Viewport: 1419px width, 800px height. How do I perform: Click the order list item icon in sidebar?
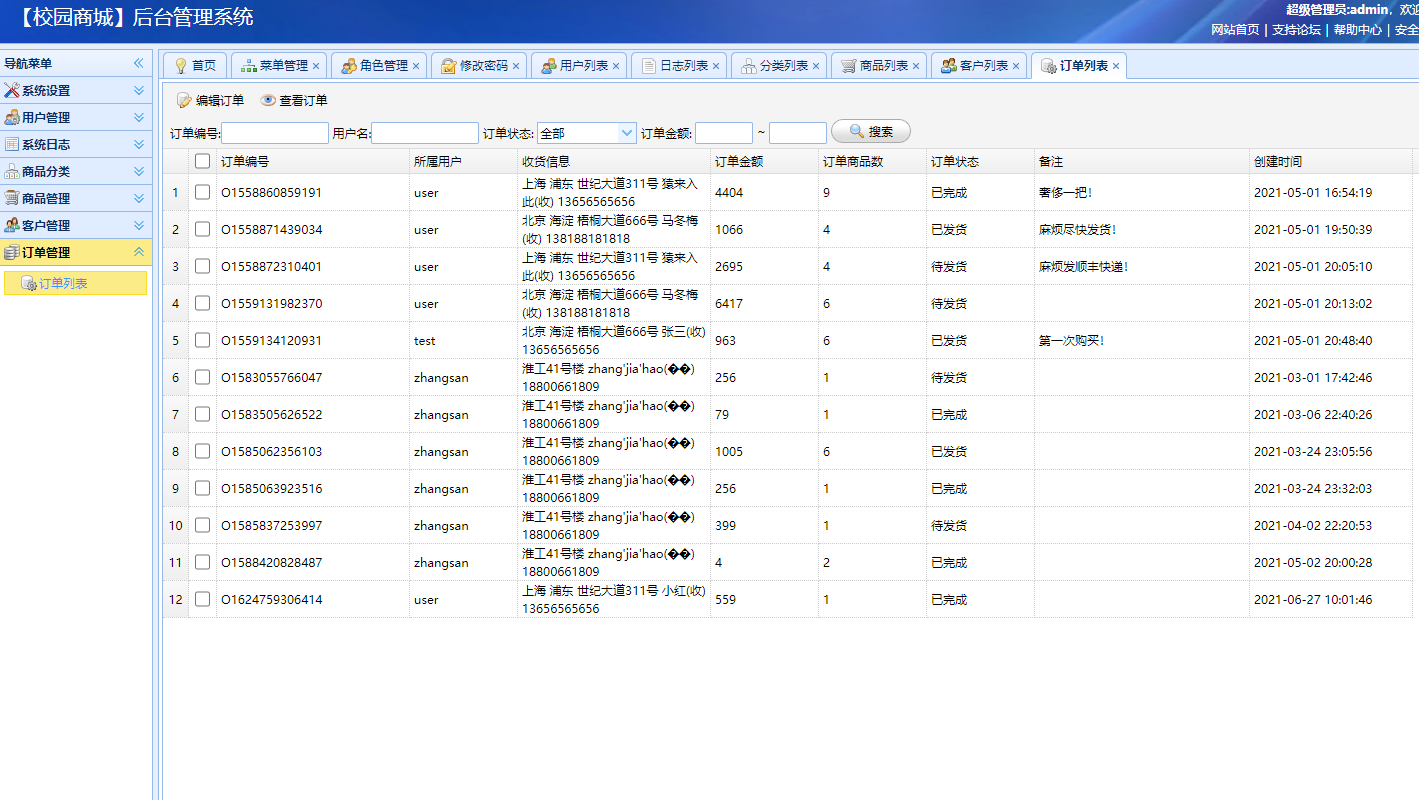pos(28,284)
